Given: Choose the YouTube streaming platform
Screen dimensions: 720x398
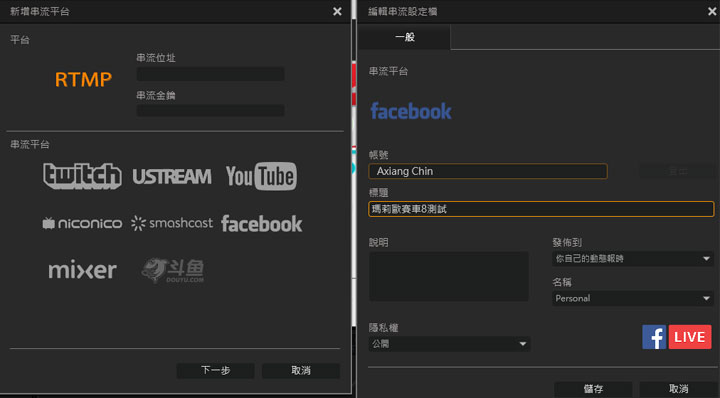Looking at the screenshot, I should pyautogui.click(x=261, y=176).
